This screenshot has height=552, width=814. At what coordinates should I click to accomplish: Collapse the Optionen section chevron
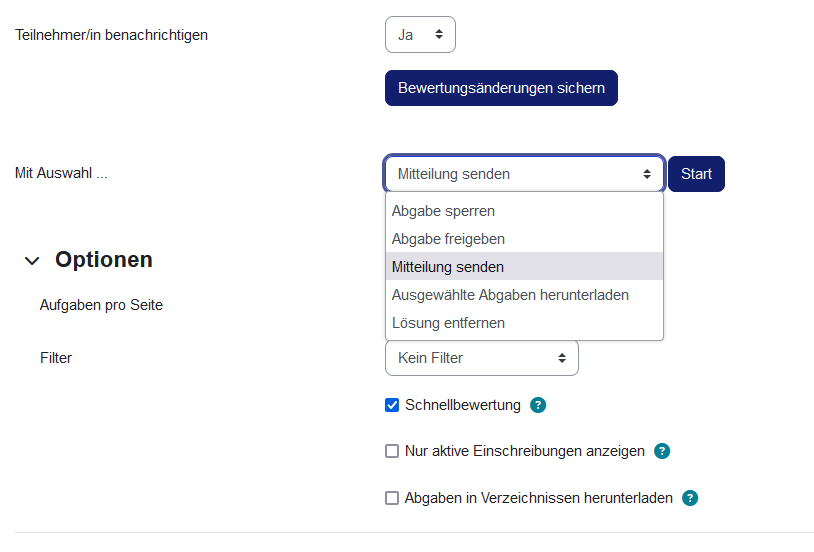(x=33, y=261)
